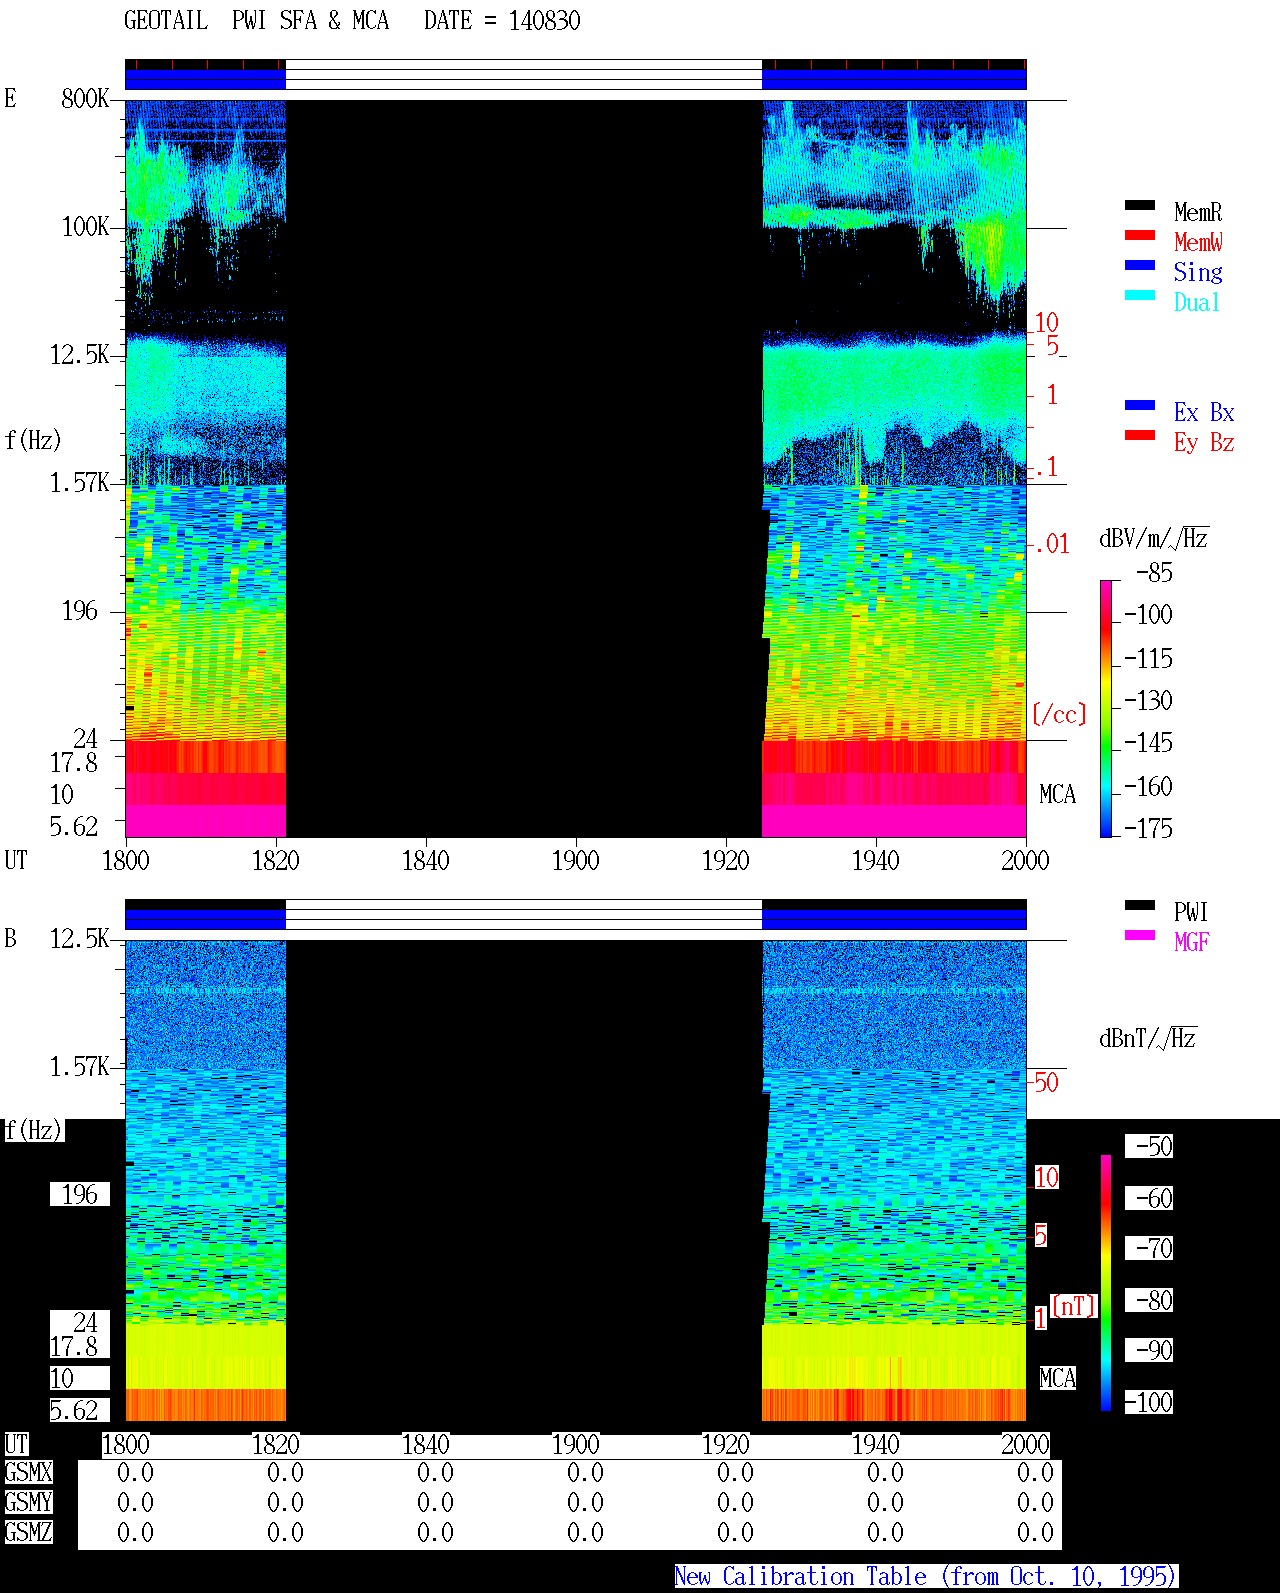Click the 'MGF' legend label text
The width and height of the screenshot is (1280, 1593).
1192,942
